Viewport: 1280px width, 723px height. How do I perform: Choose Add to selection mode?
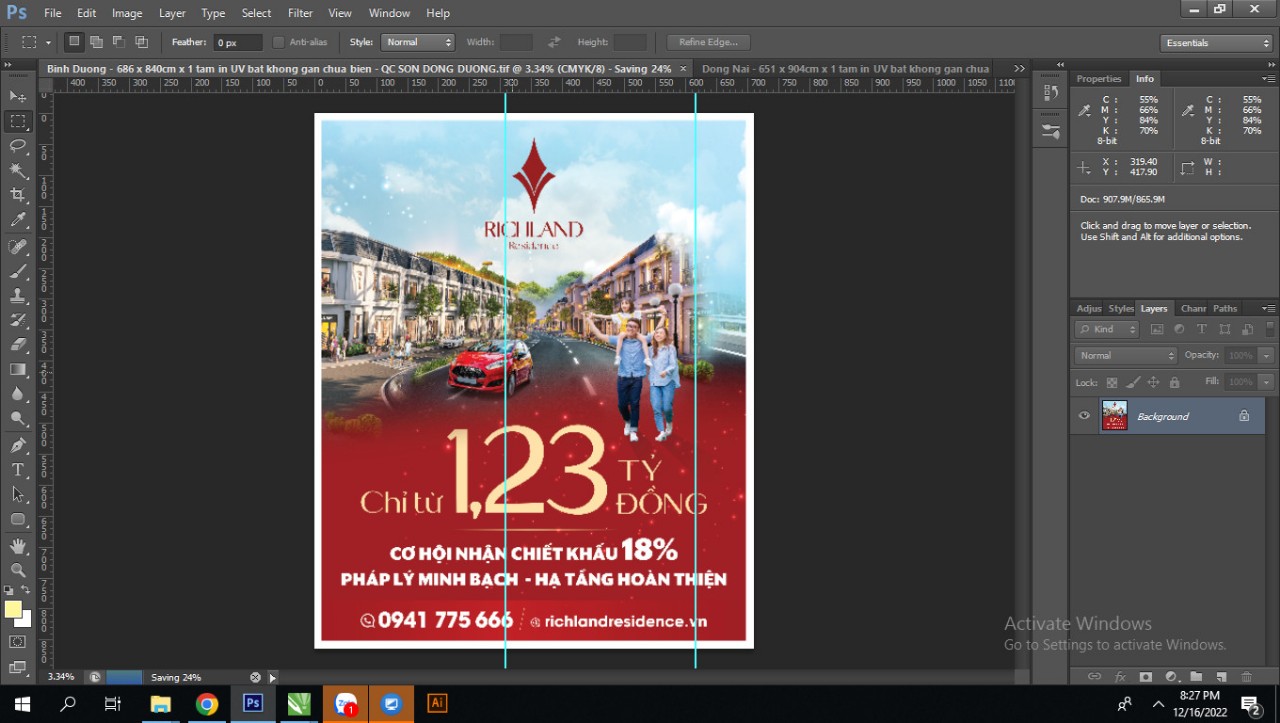(96, 42)
